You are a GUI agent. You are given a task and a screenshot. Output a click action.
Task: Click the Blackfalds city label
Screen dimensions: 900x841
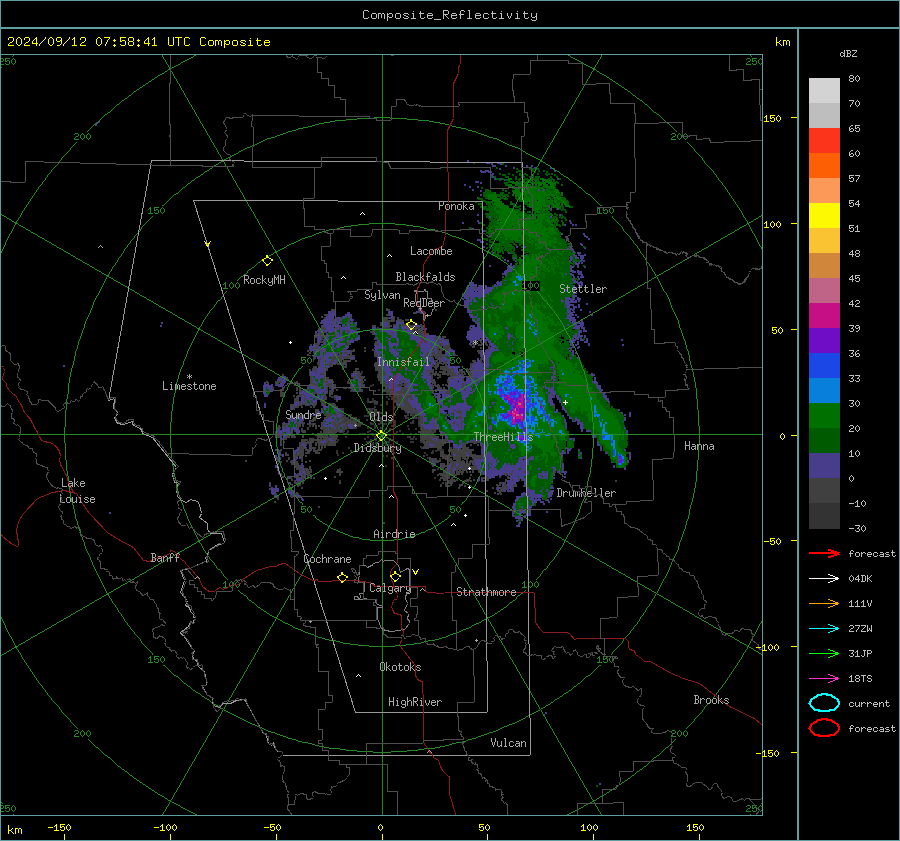pos(425,277)
